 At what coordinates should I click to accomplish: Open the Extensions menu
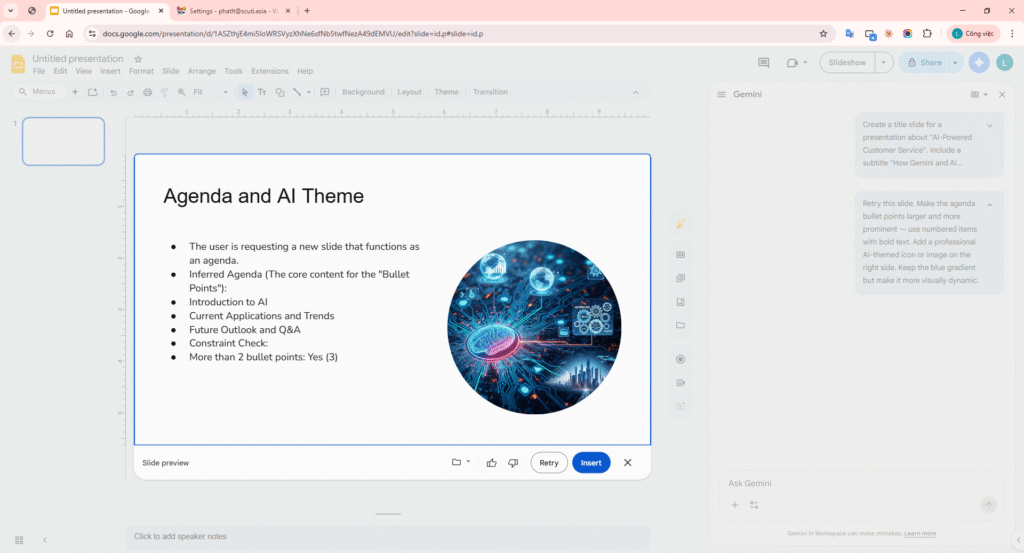(x=270, y=71)
